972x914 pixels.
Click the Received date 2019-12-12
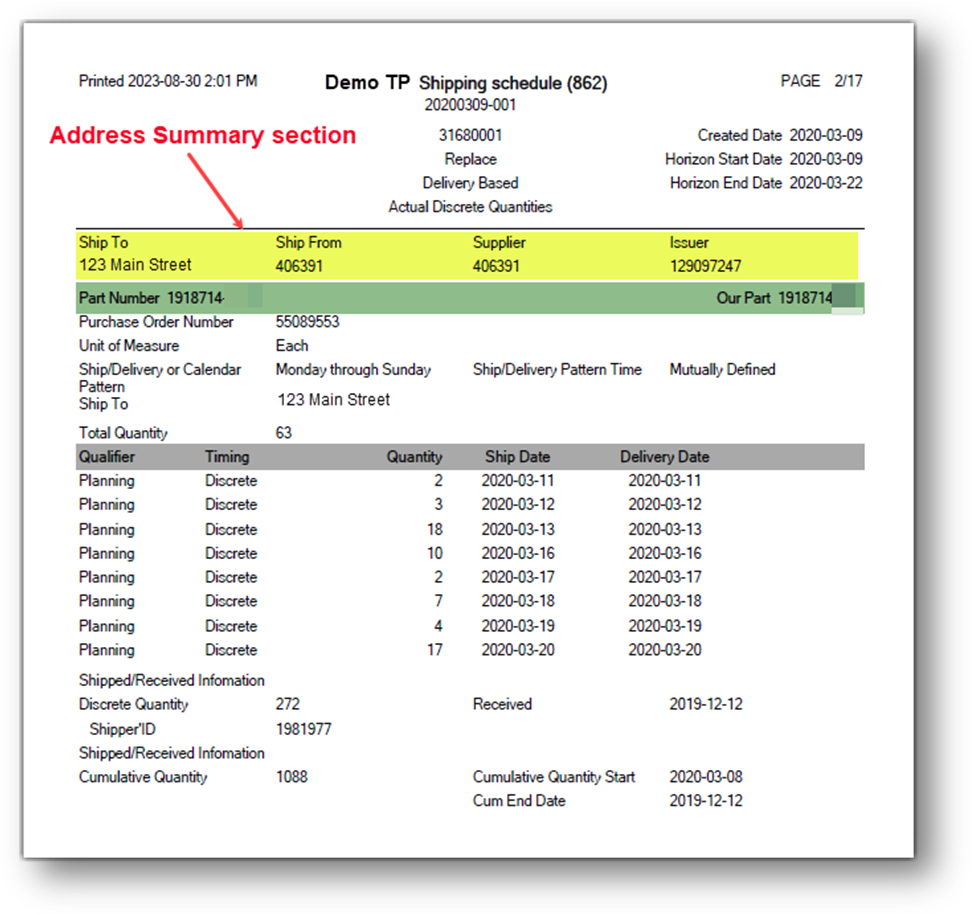click(706, 704)
